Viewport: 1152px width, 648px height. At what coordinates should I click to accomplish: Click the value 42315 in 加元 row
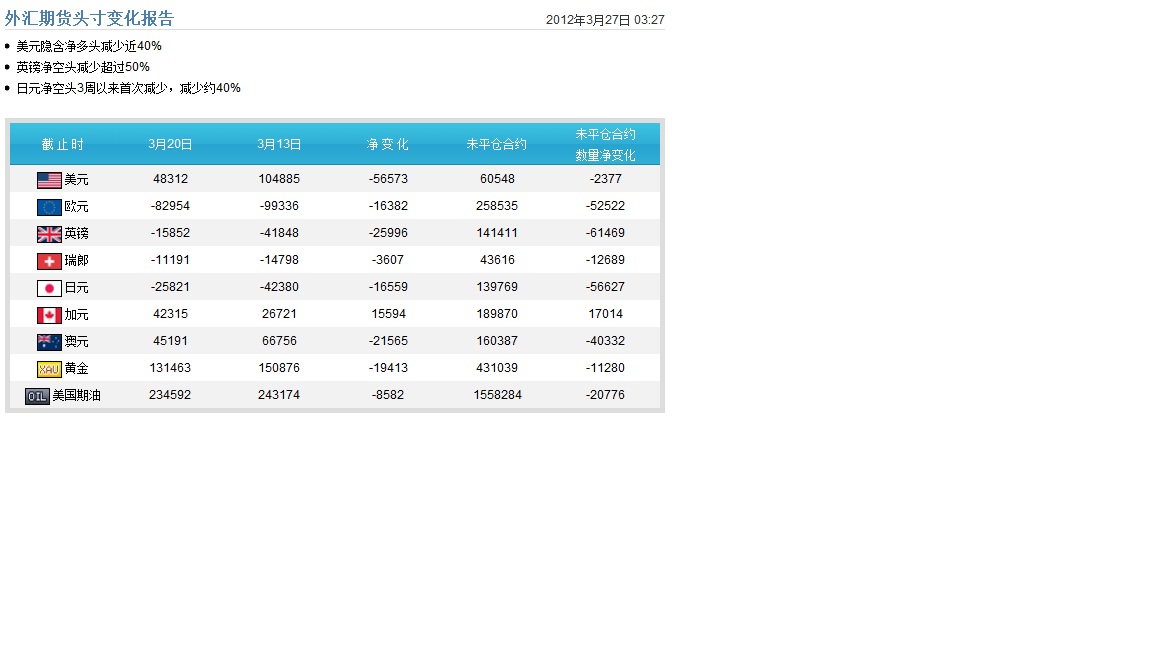click(170, 314)
